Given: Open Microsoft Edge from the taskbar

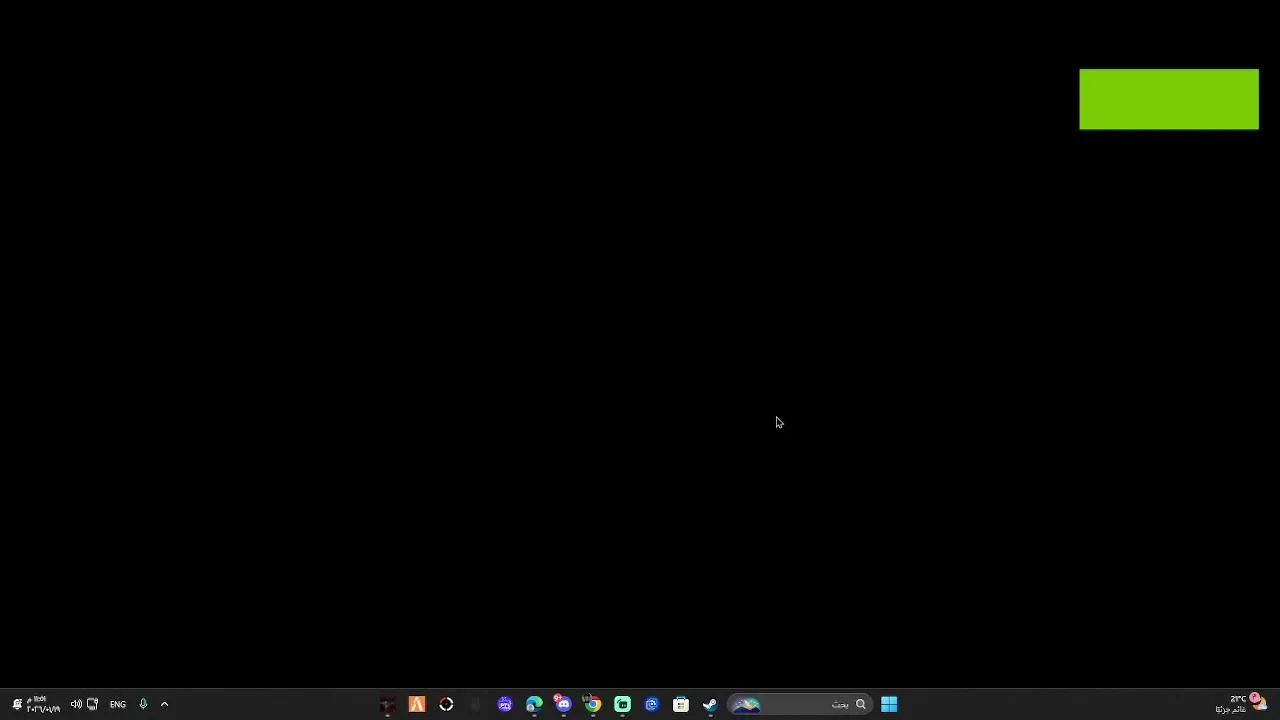Looking at the screenshot, I should (x=534, y=705).
